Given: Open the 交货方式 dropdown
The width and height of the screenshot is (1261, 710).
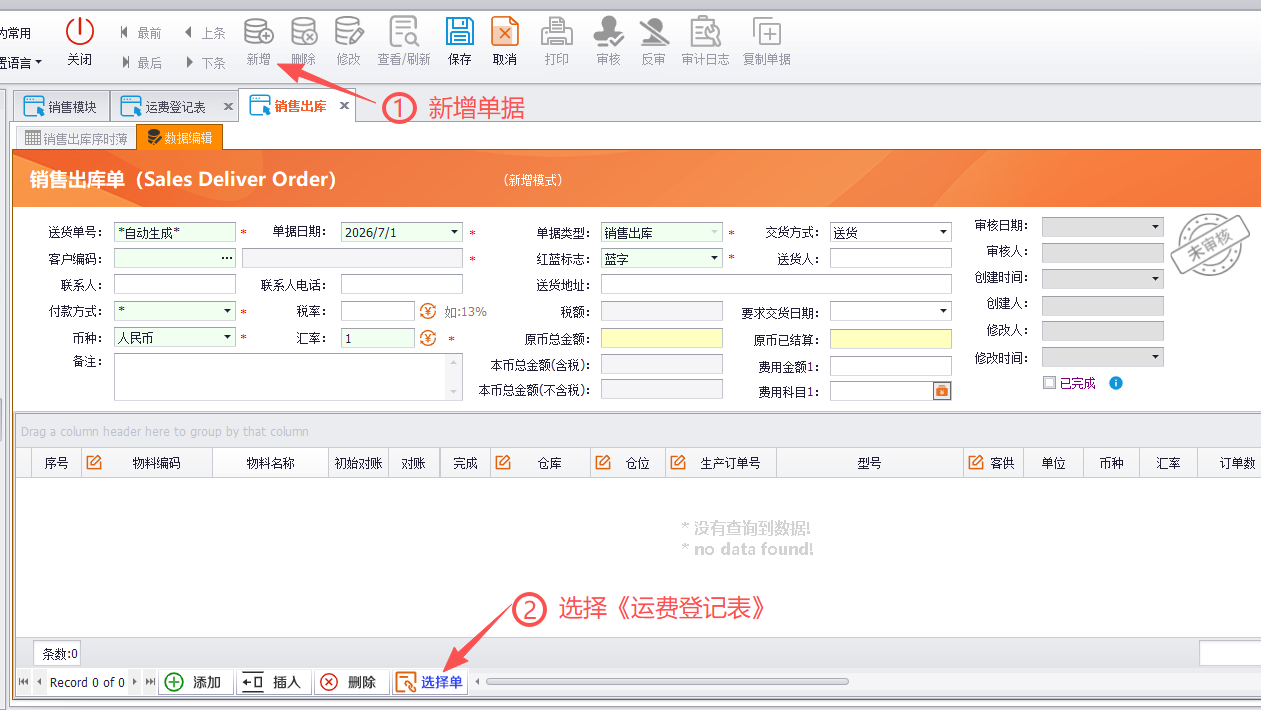Looking at the screenshot, I should pos(943,232).
